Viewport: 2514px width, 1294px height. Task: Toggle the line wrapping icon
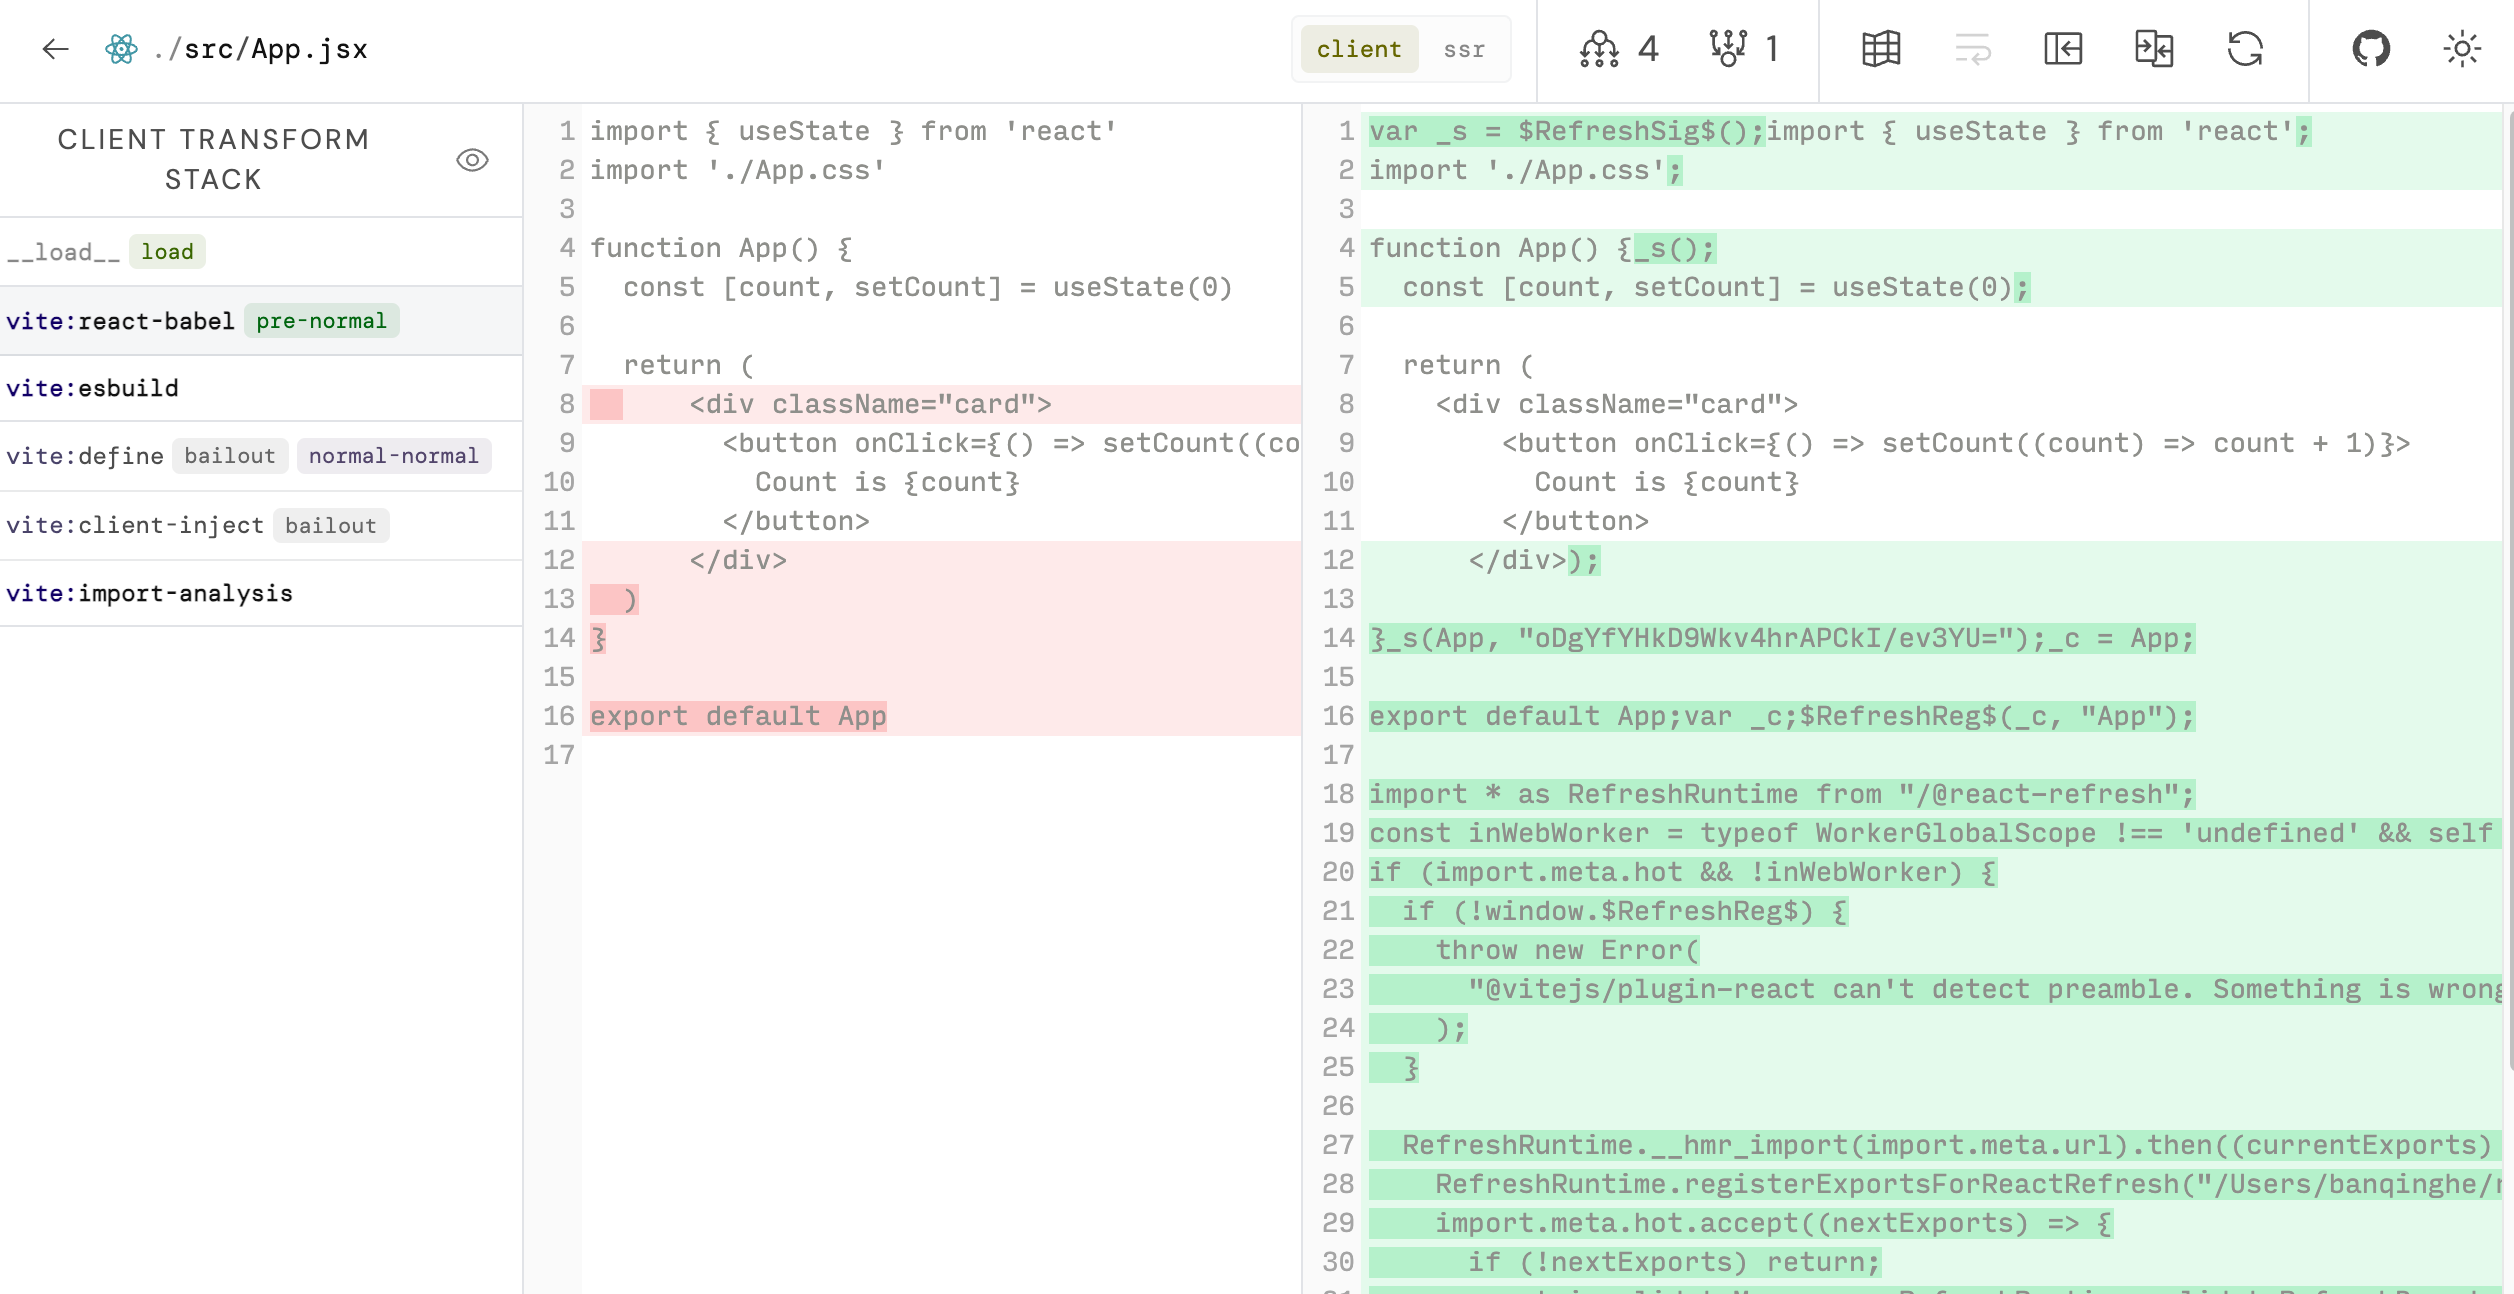point(1972,49)
